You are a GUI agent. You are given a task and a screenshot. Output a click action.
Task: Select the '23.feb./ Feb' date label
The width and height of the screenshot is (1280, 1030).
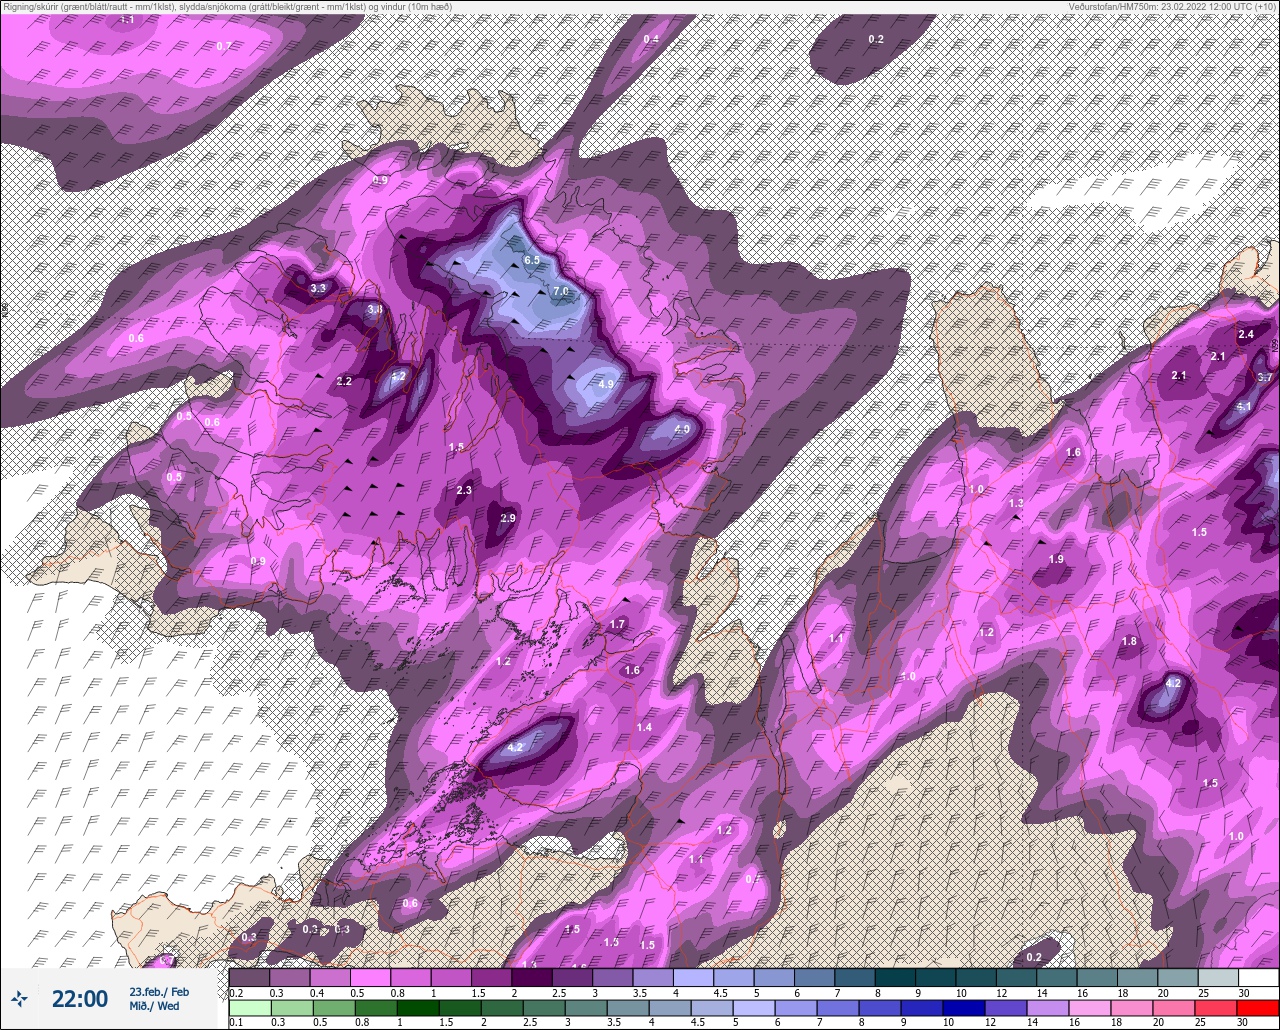tap(159, 991)
